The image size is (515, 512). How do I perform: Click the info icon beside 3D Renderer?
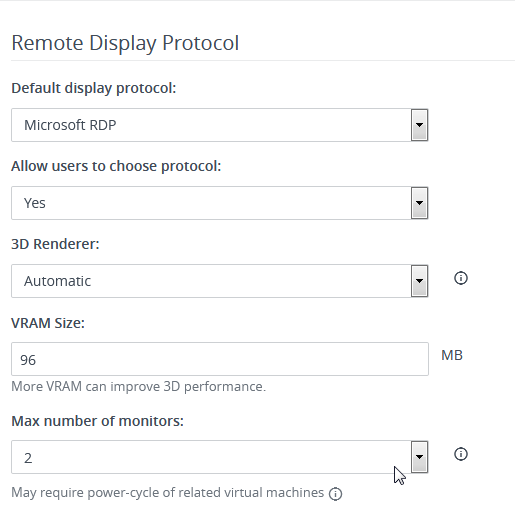click(x=461, y=278)
